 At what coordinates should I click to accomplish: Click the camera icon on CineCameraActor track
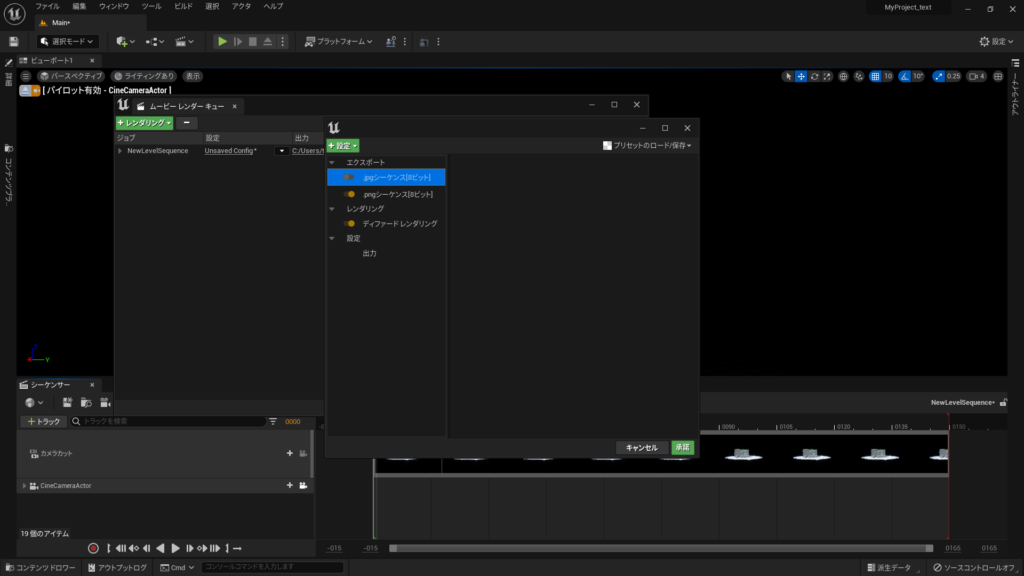301,486
